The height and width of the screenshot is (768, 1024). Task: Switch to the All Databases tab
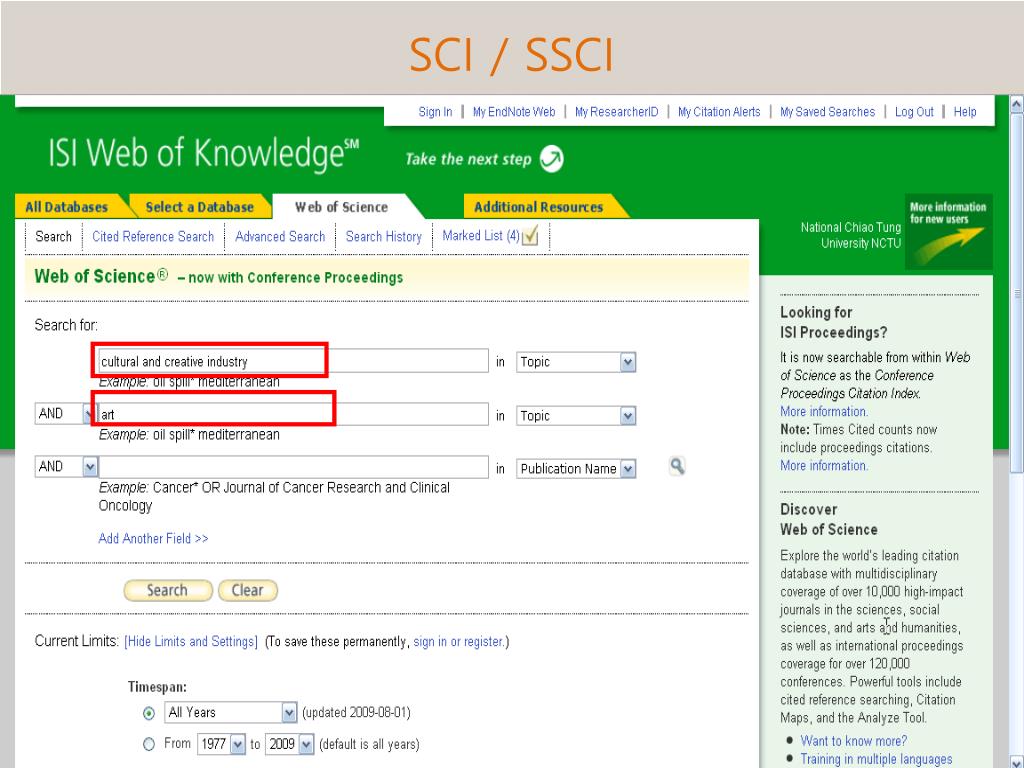[x=67, y=207]
